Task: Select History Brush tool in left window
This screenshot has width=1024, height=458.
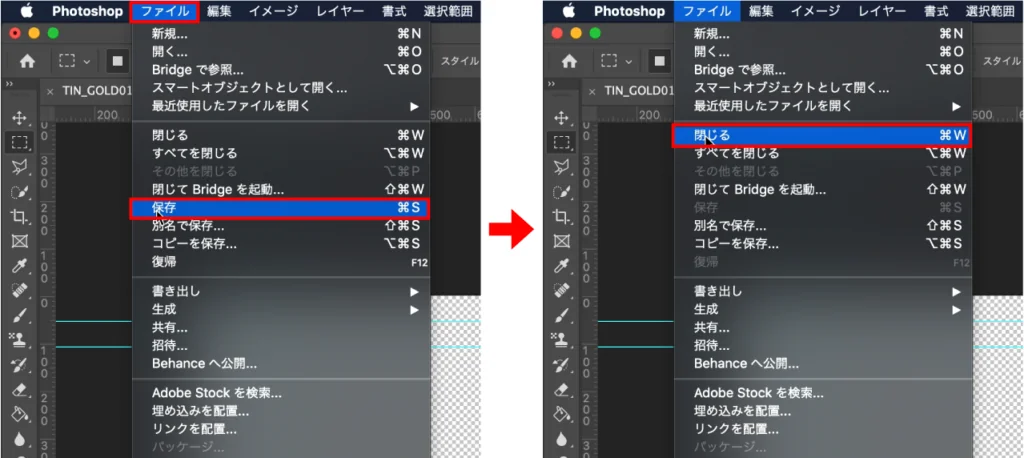Action: click(20, 365)
